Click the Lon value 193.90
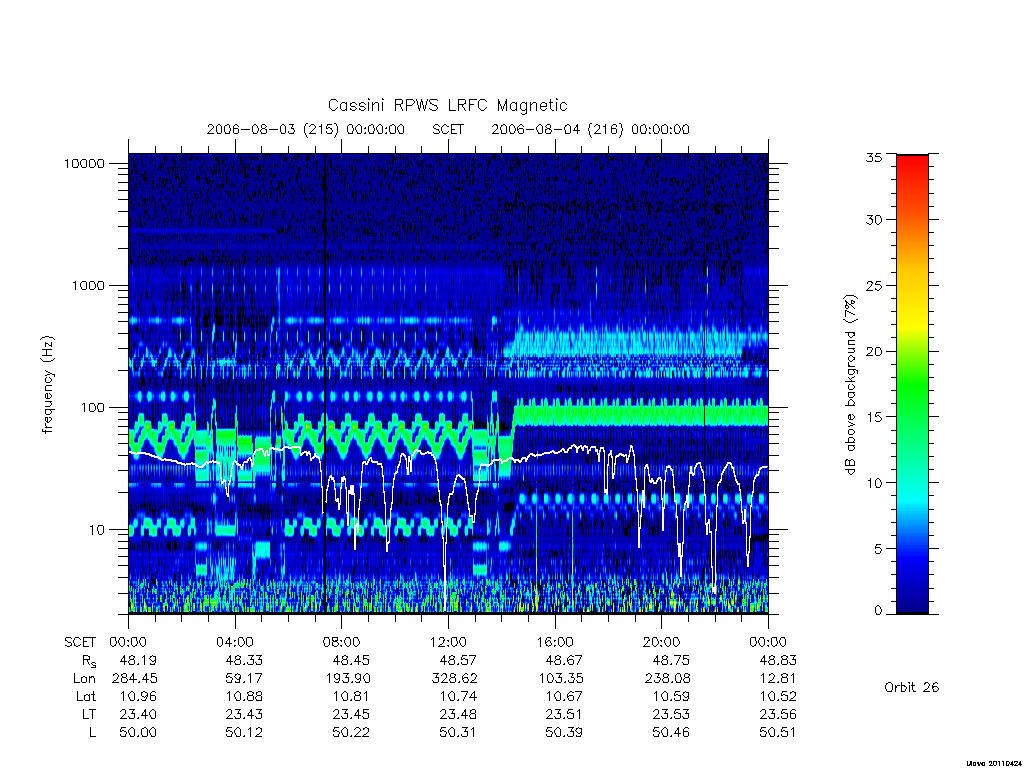This screenshot has height=768, width=1024. (x=347, y=679)
